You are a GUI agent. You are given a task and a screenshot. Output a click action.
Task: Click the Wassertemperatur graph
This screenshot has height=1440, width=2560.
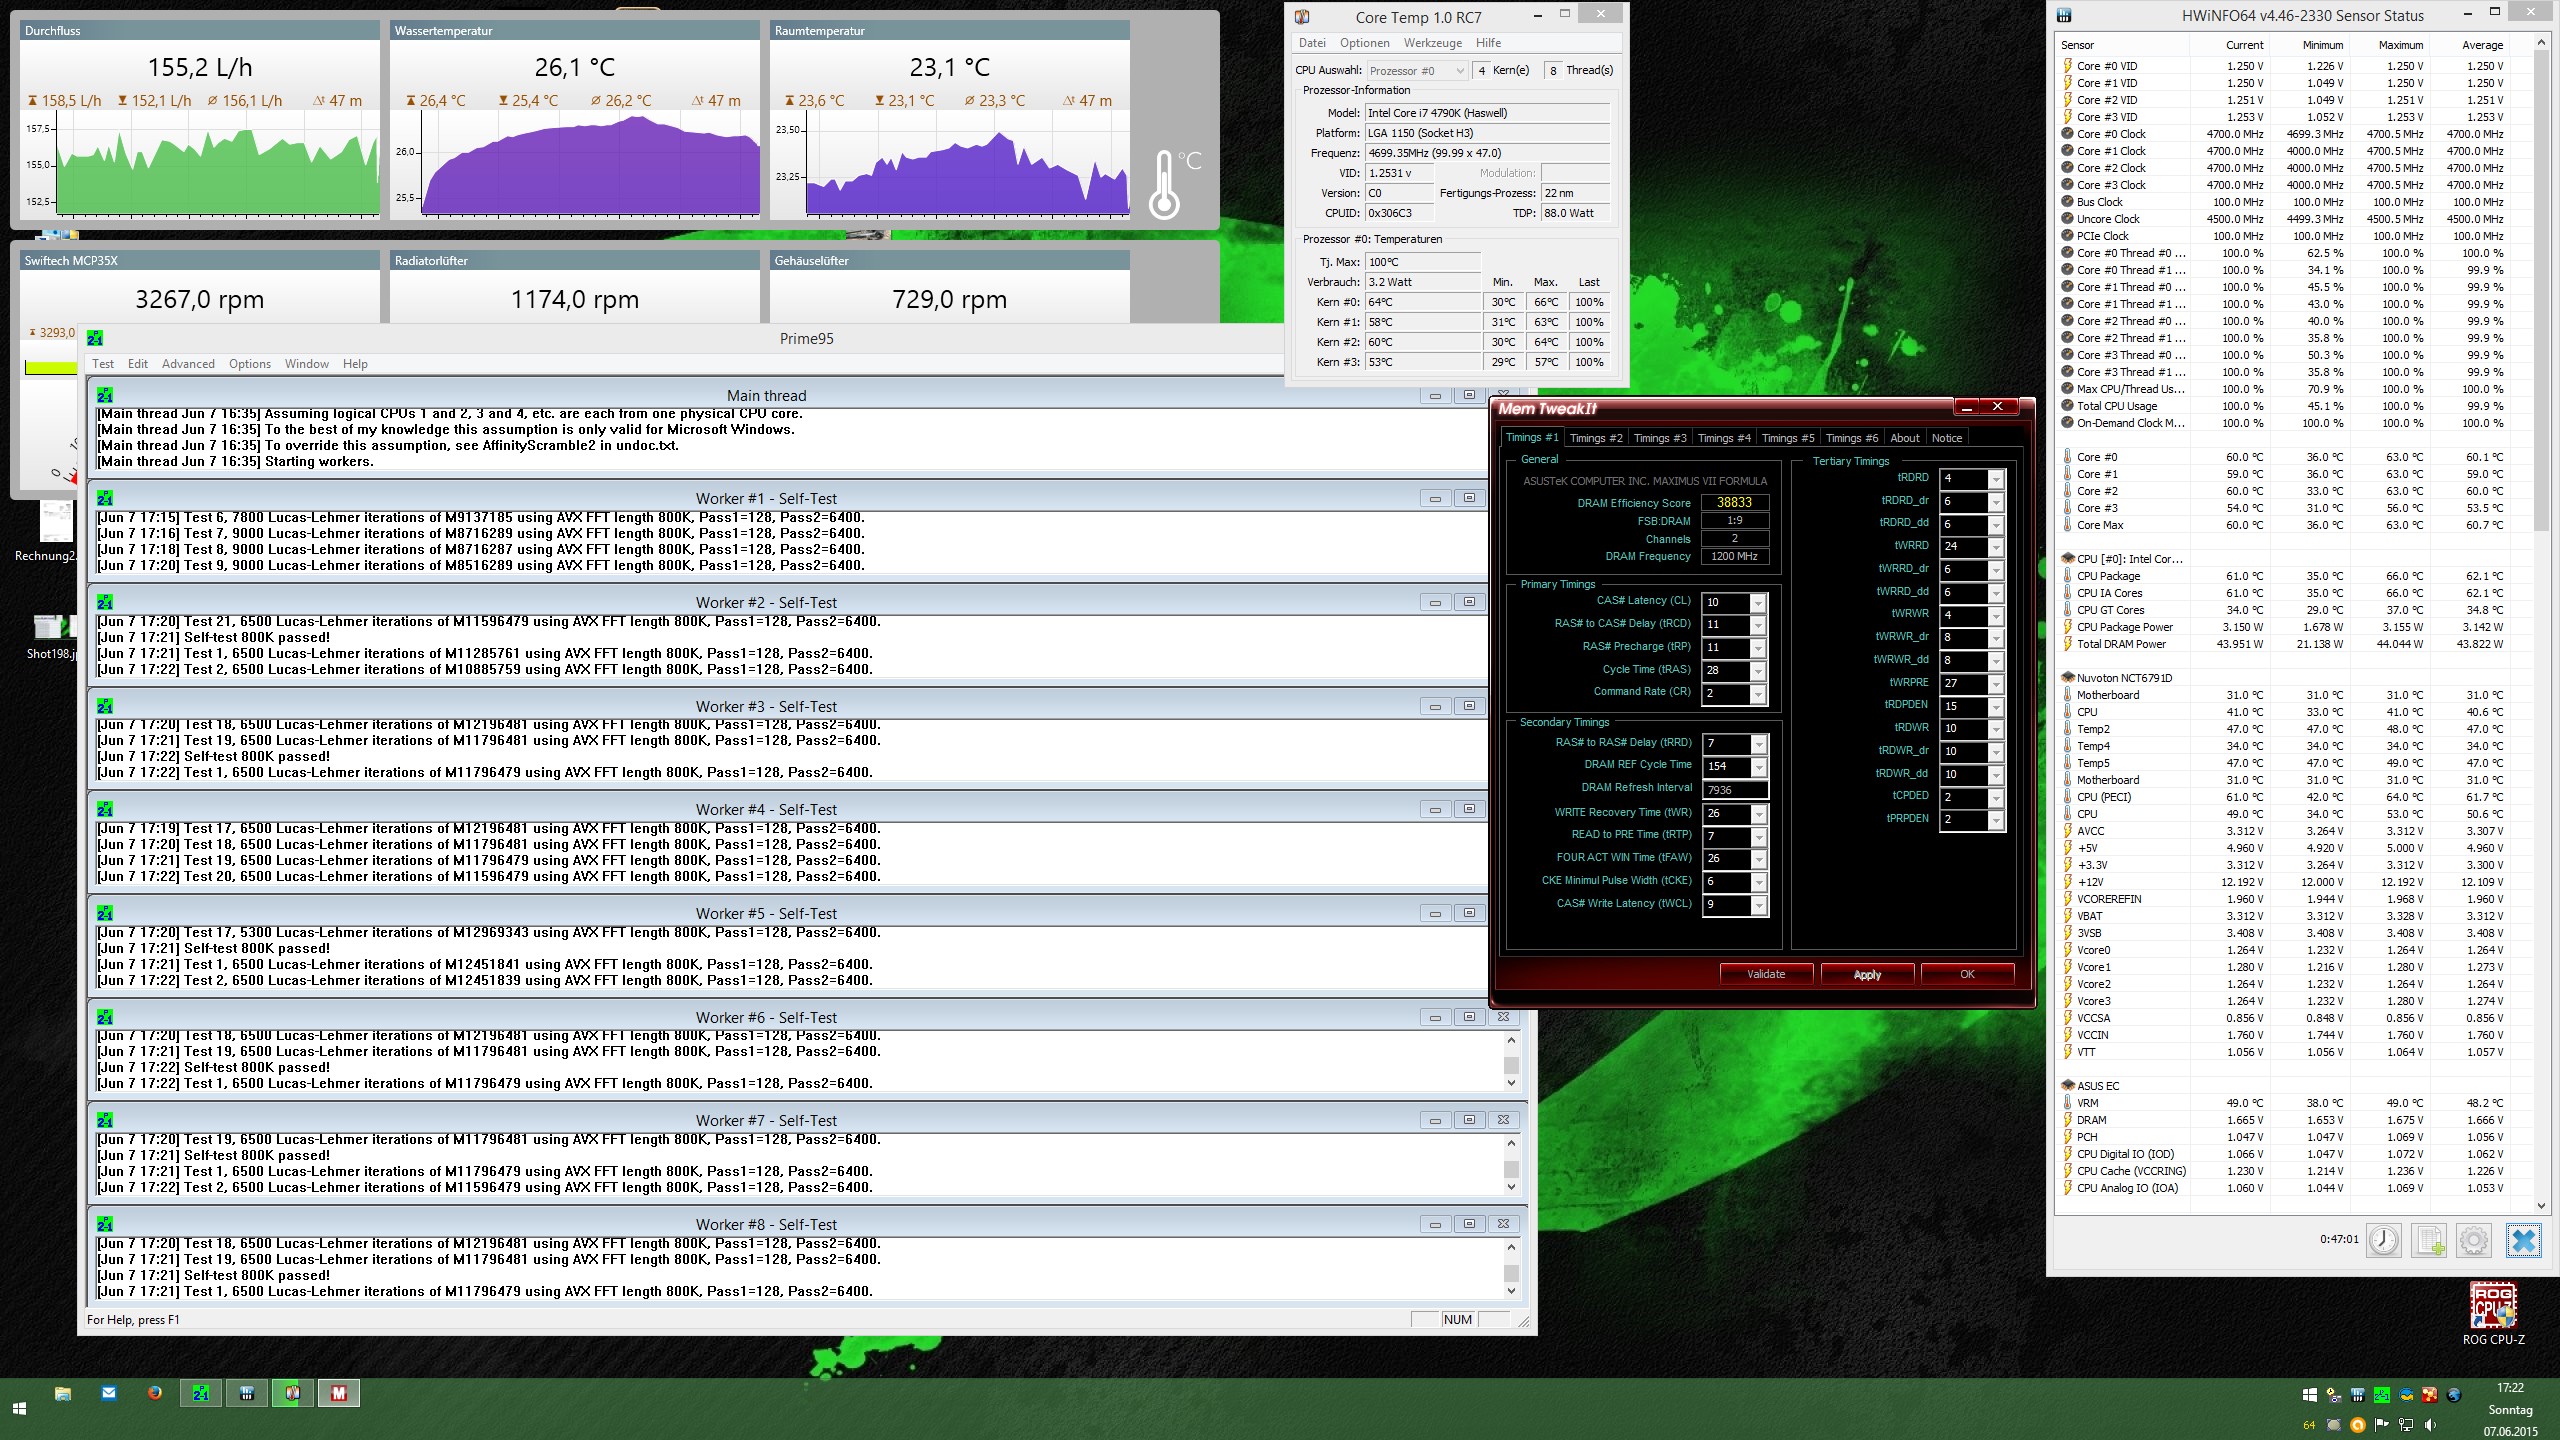point(590,165)
